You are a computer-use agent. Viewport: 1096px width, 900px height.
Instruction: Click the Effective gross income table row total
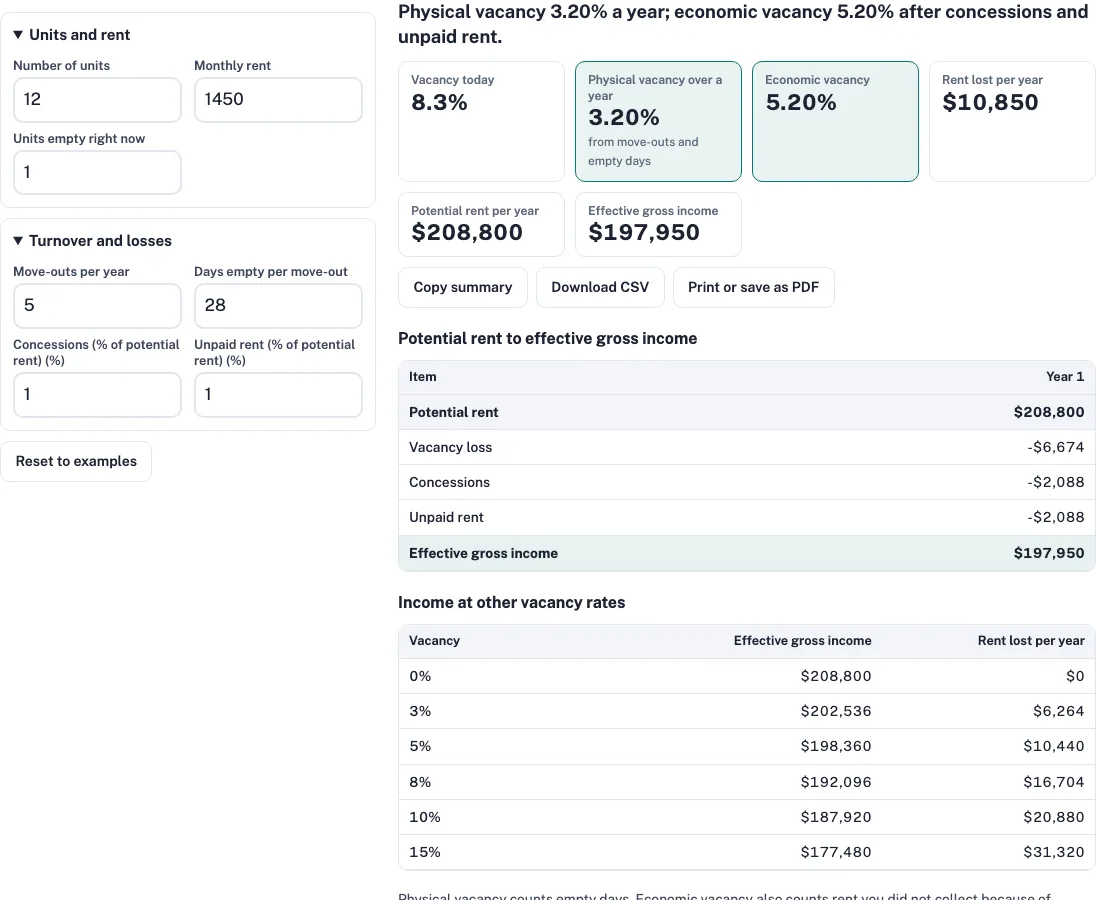[x=1049, y=553]
